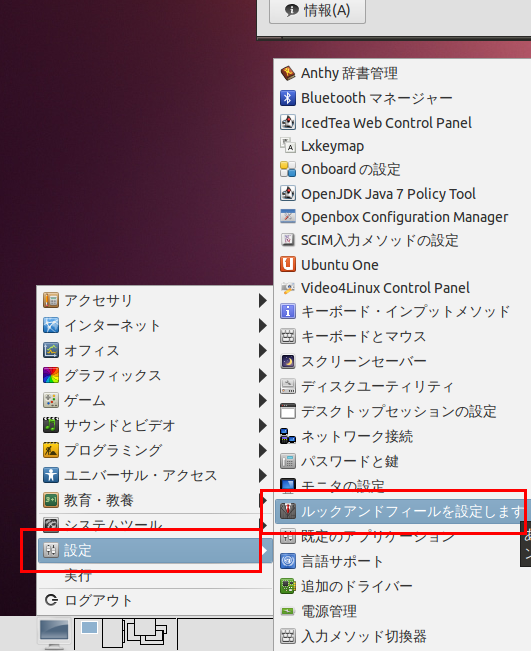Expand the インターネット submenu arrow
Screen dimensions: 531x651
click(x=262, y=326)
